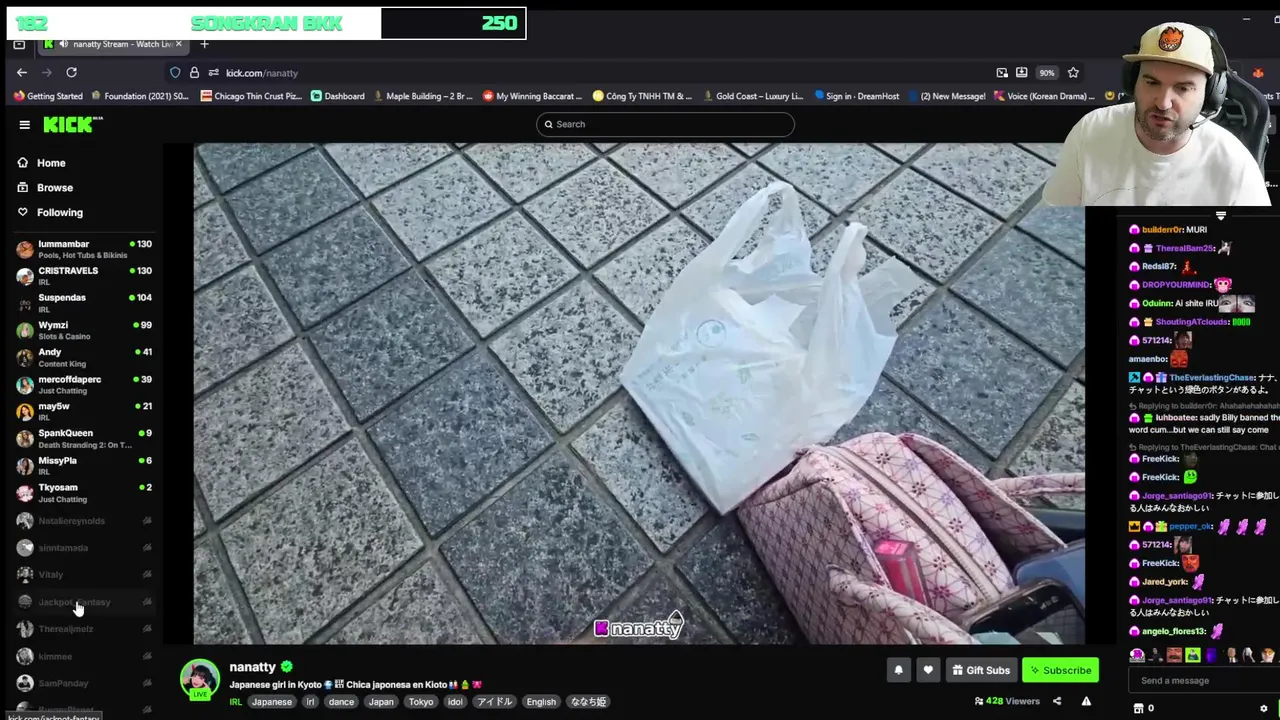Close the nanatty Stream tab
Image resolution: width=1280 pixels, height=720 pixels.
pos(179,44)
